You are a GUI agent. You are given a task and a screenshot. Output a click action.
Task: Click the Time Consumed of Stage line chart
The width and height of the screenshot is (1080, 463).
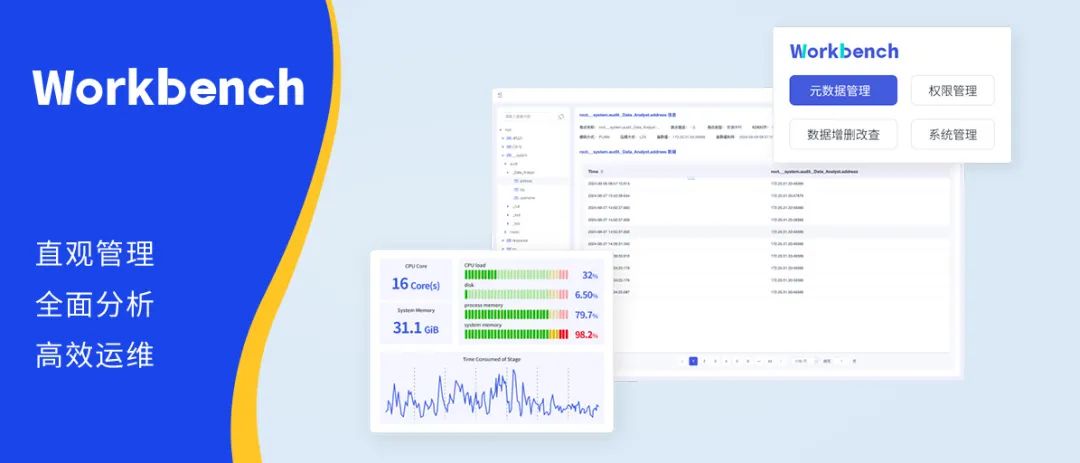tap(492, 393)
